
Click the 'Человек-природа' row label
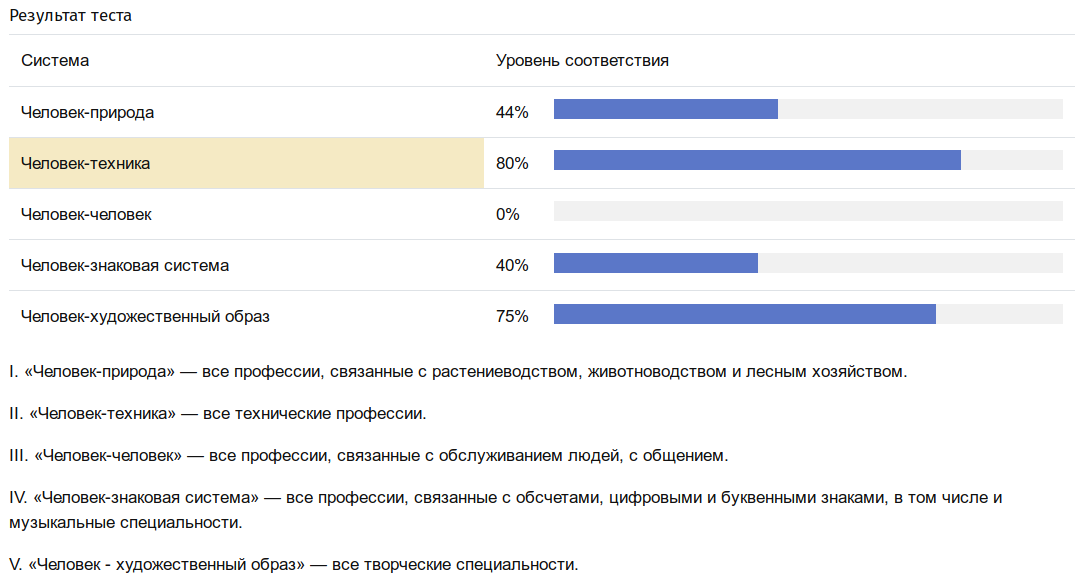point(87,112)
